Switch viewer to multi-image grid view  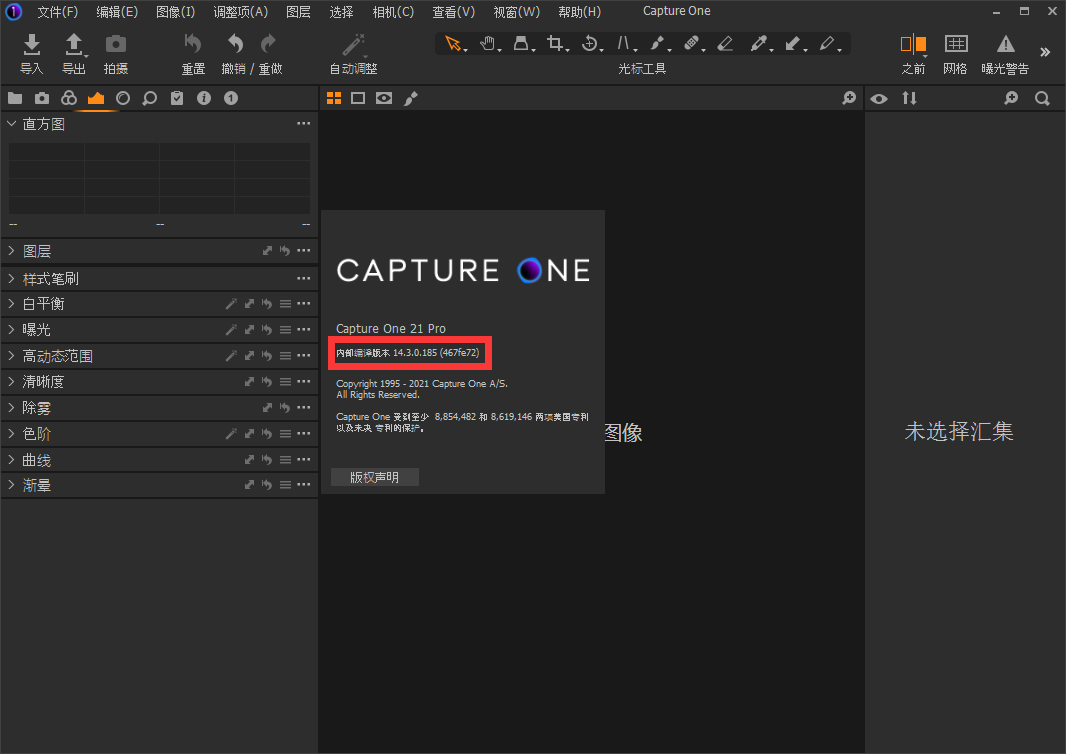334,99
